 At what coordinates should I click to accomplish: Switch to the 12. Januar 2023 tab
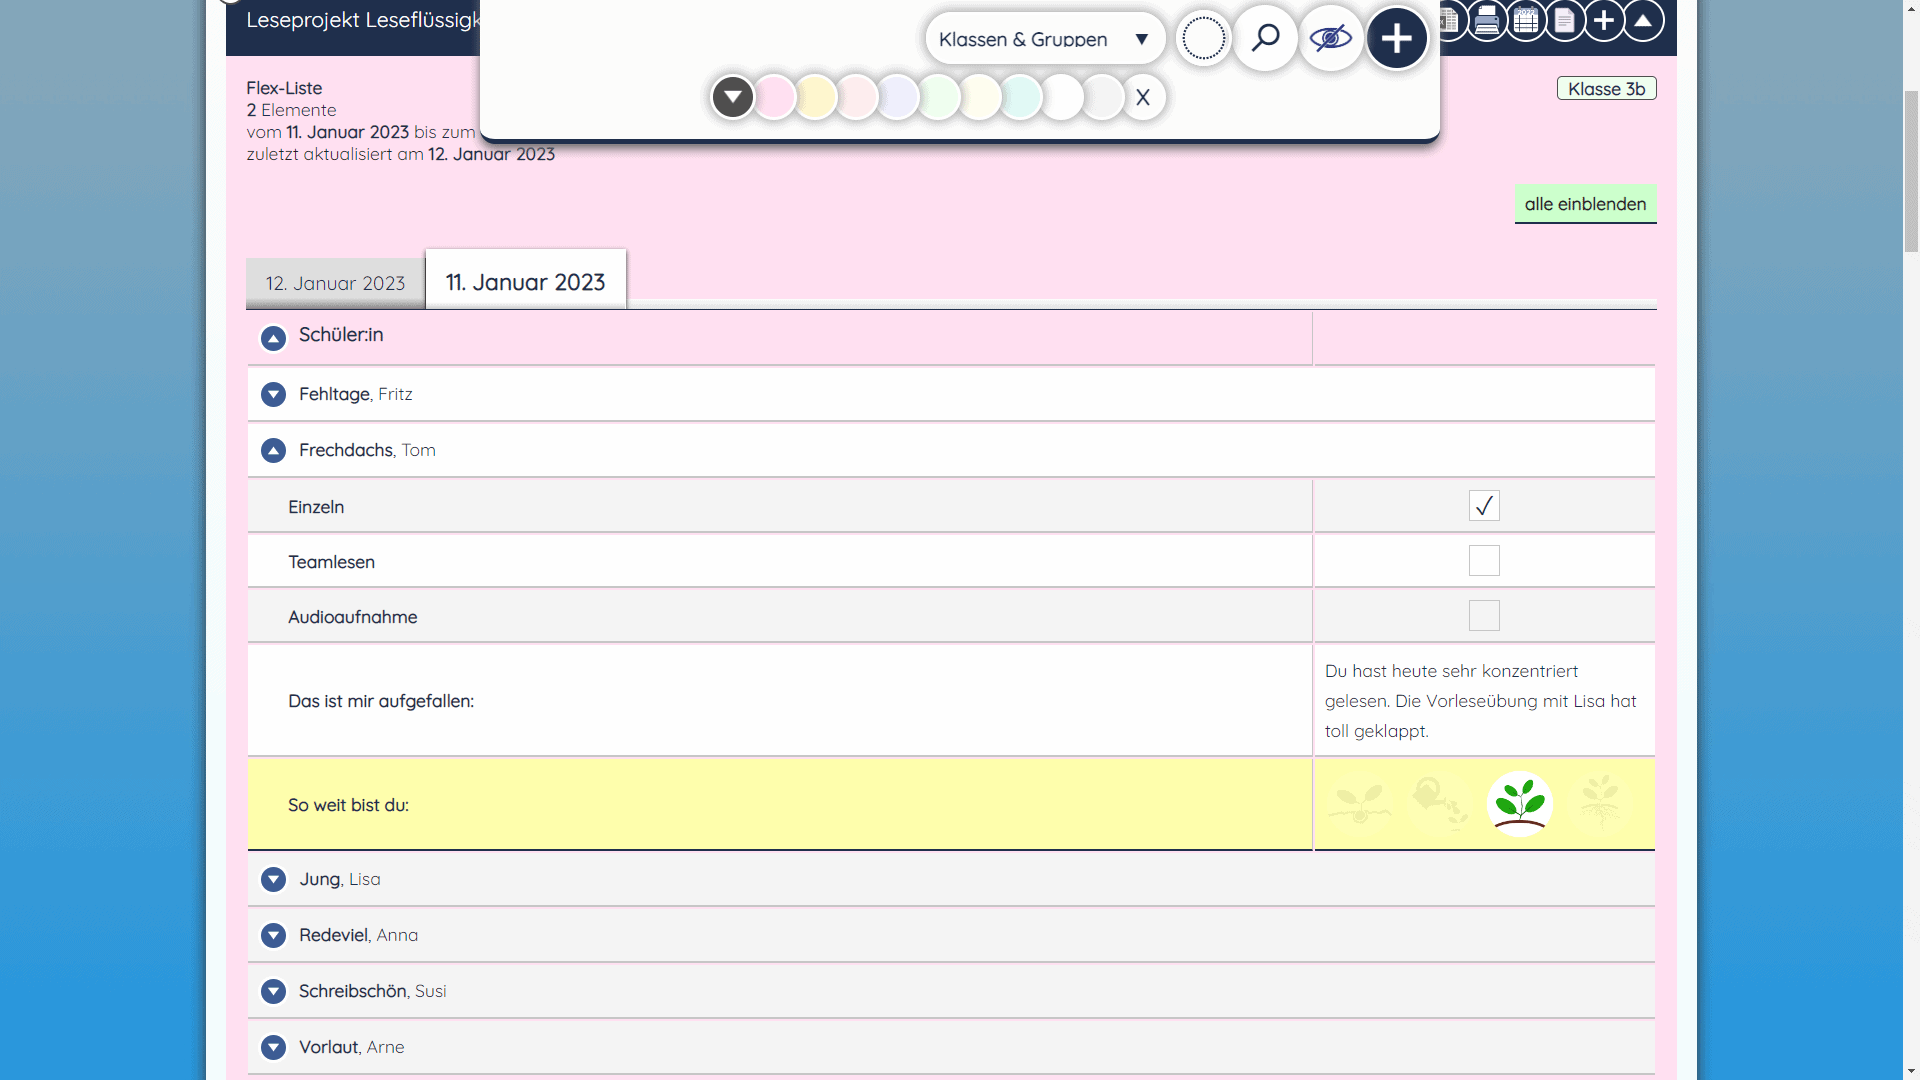(x=335, y=284)
